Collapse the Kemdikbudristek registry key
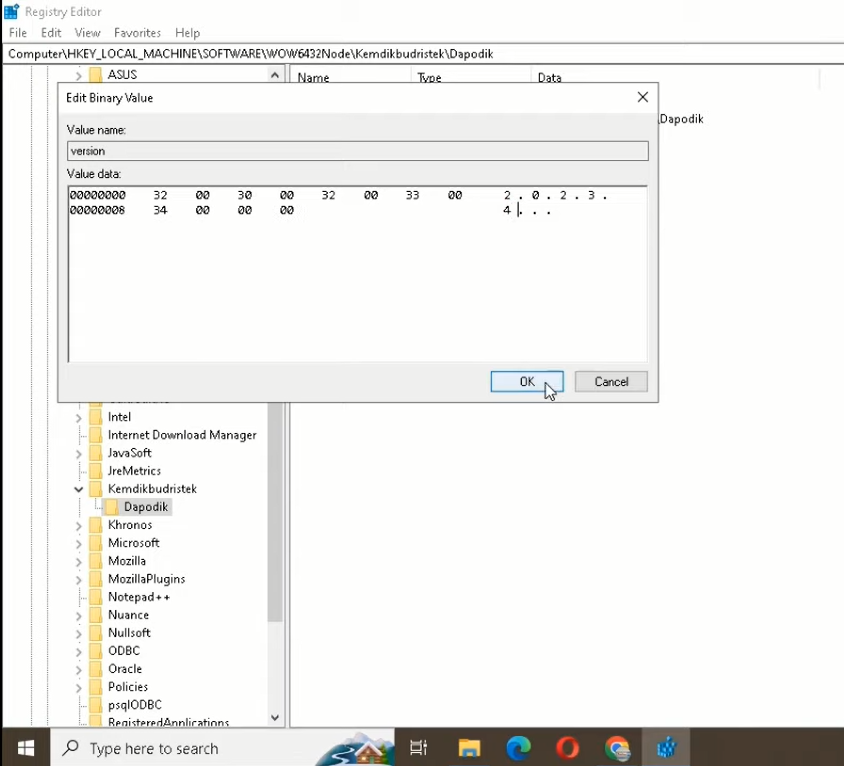This screenshot has width=844, height=766. [79, 489]
